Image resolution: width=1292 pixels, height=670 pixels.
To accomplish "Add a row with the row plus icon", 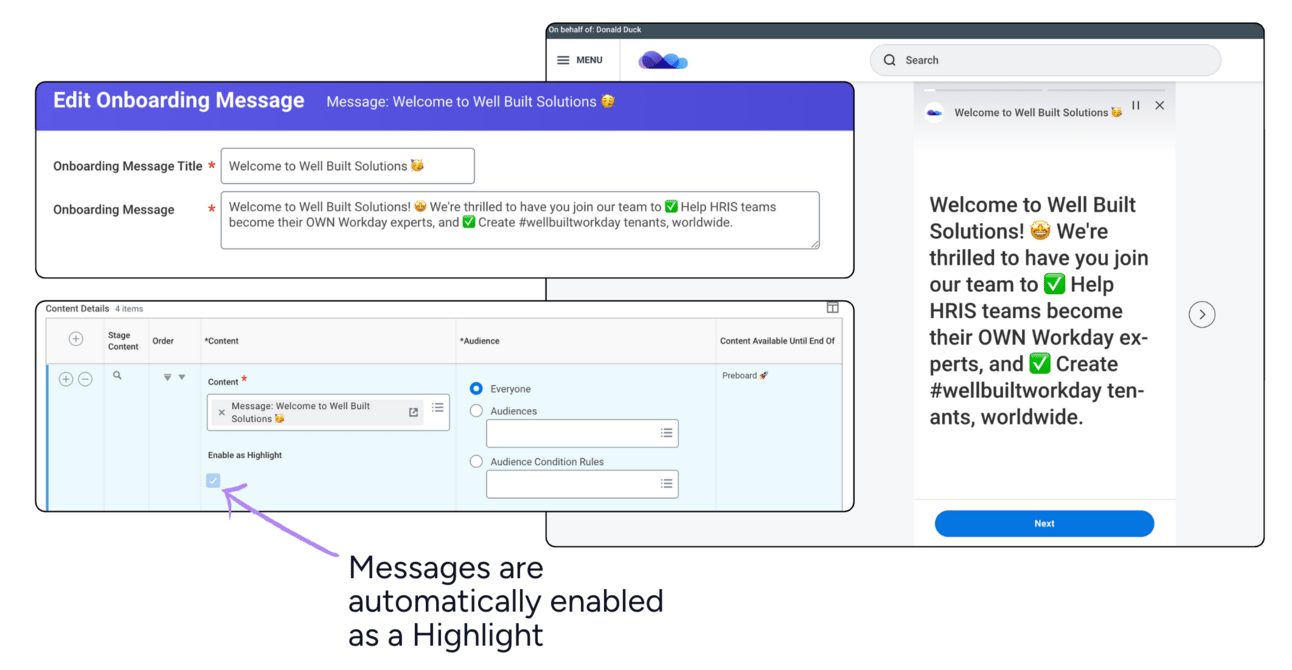I will (x=66, y=379).
